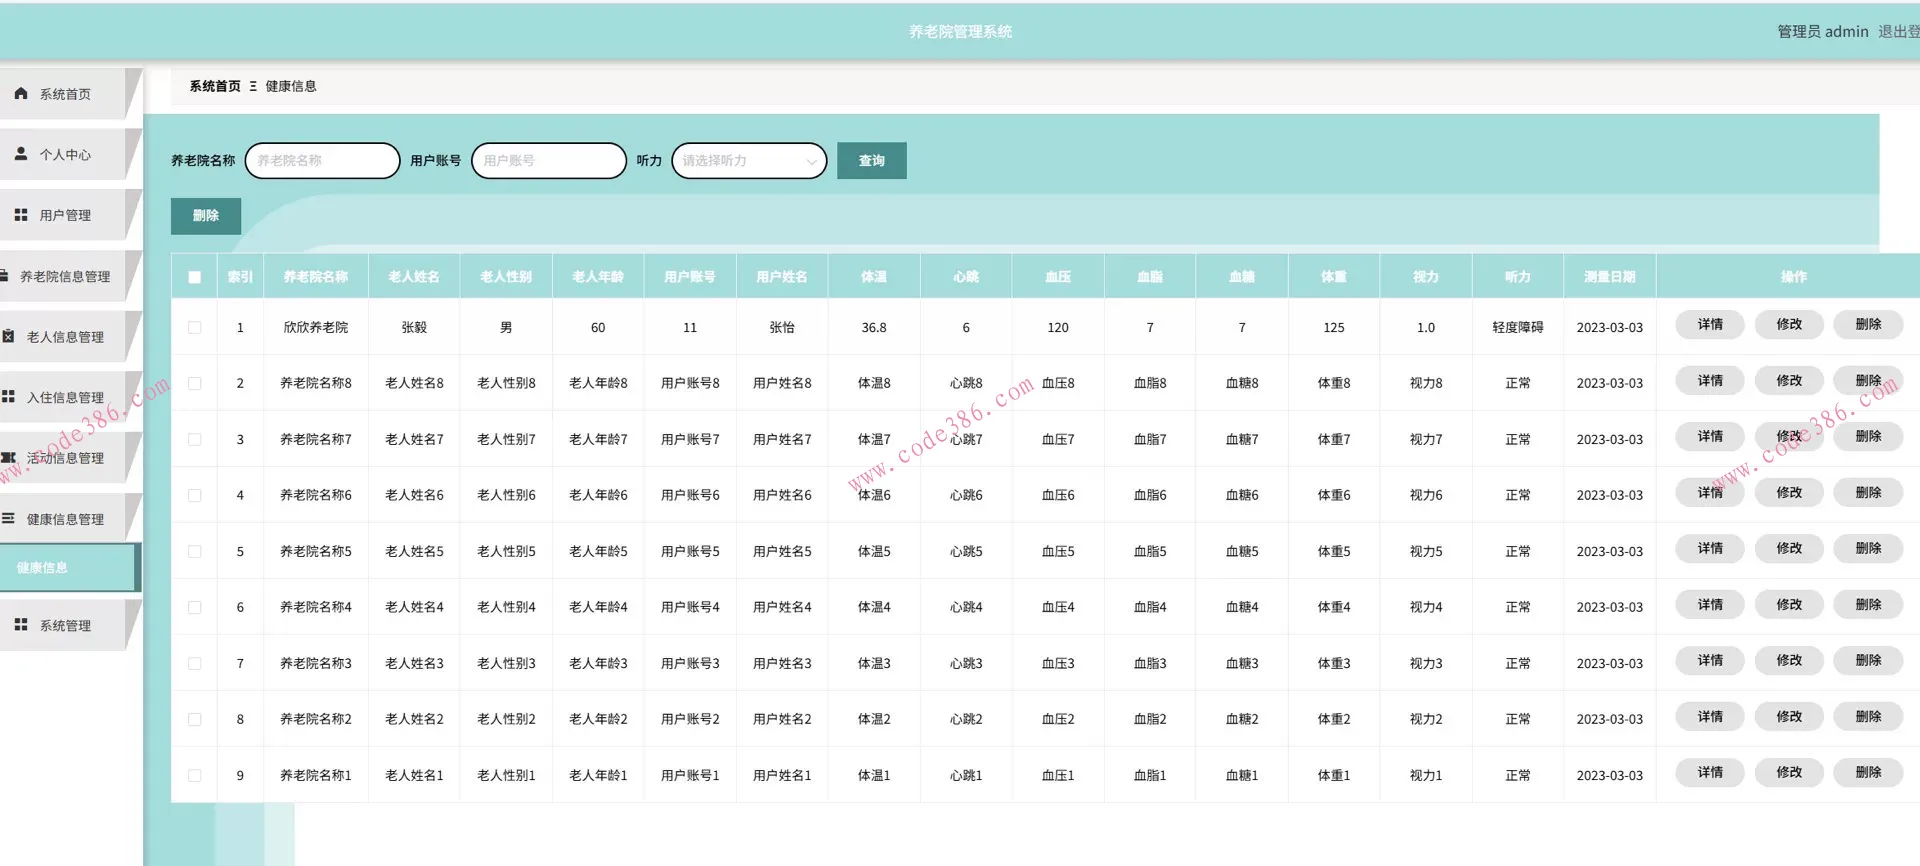Click the grid icon beside 系统管理
Screen dimensions: 1920x866
(x=21, y=625)
